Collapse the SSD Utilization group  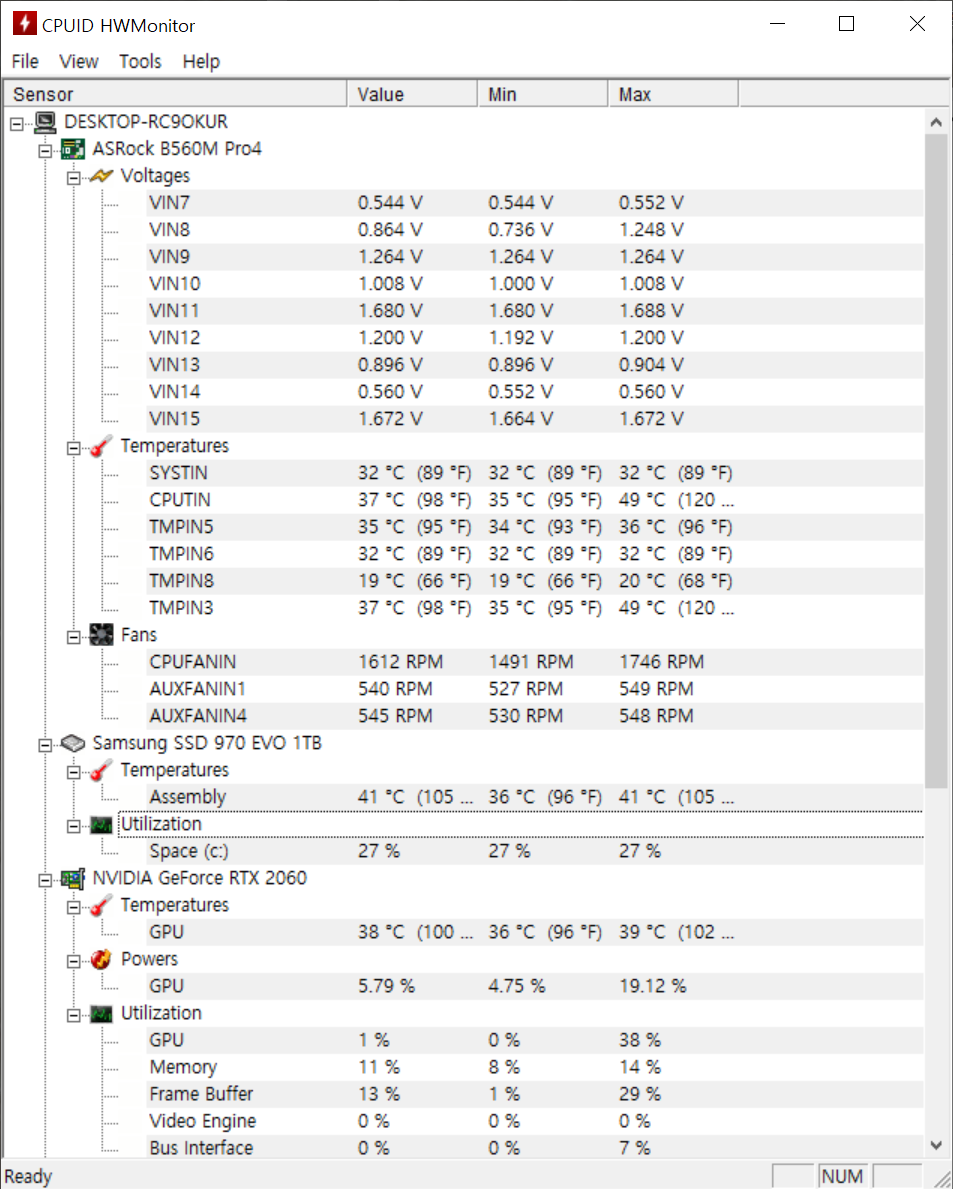74,826
